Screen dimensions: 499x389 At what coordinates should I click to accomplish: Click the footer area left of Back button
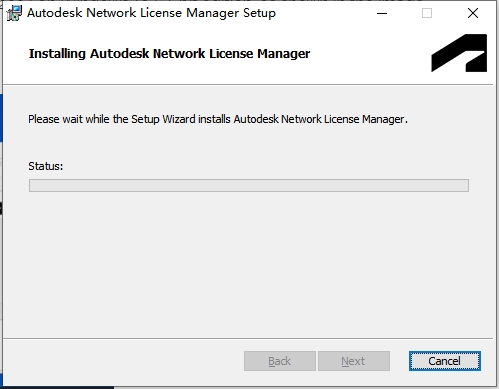click(123, 361)
